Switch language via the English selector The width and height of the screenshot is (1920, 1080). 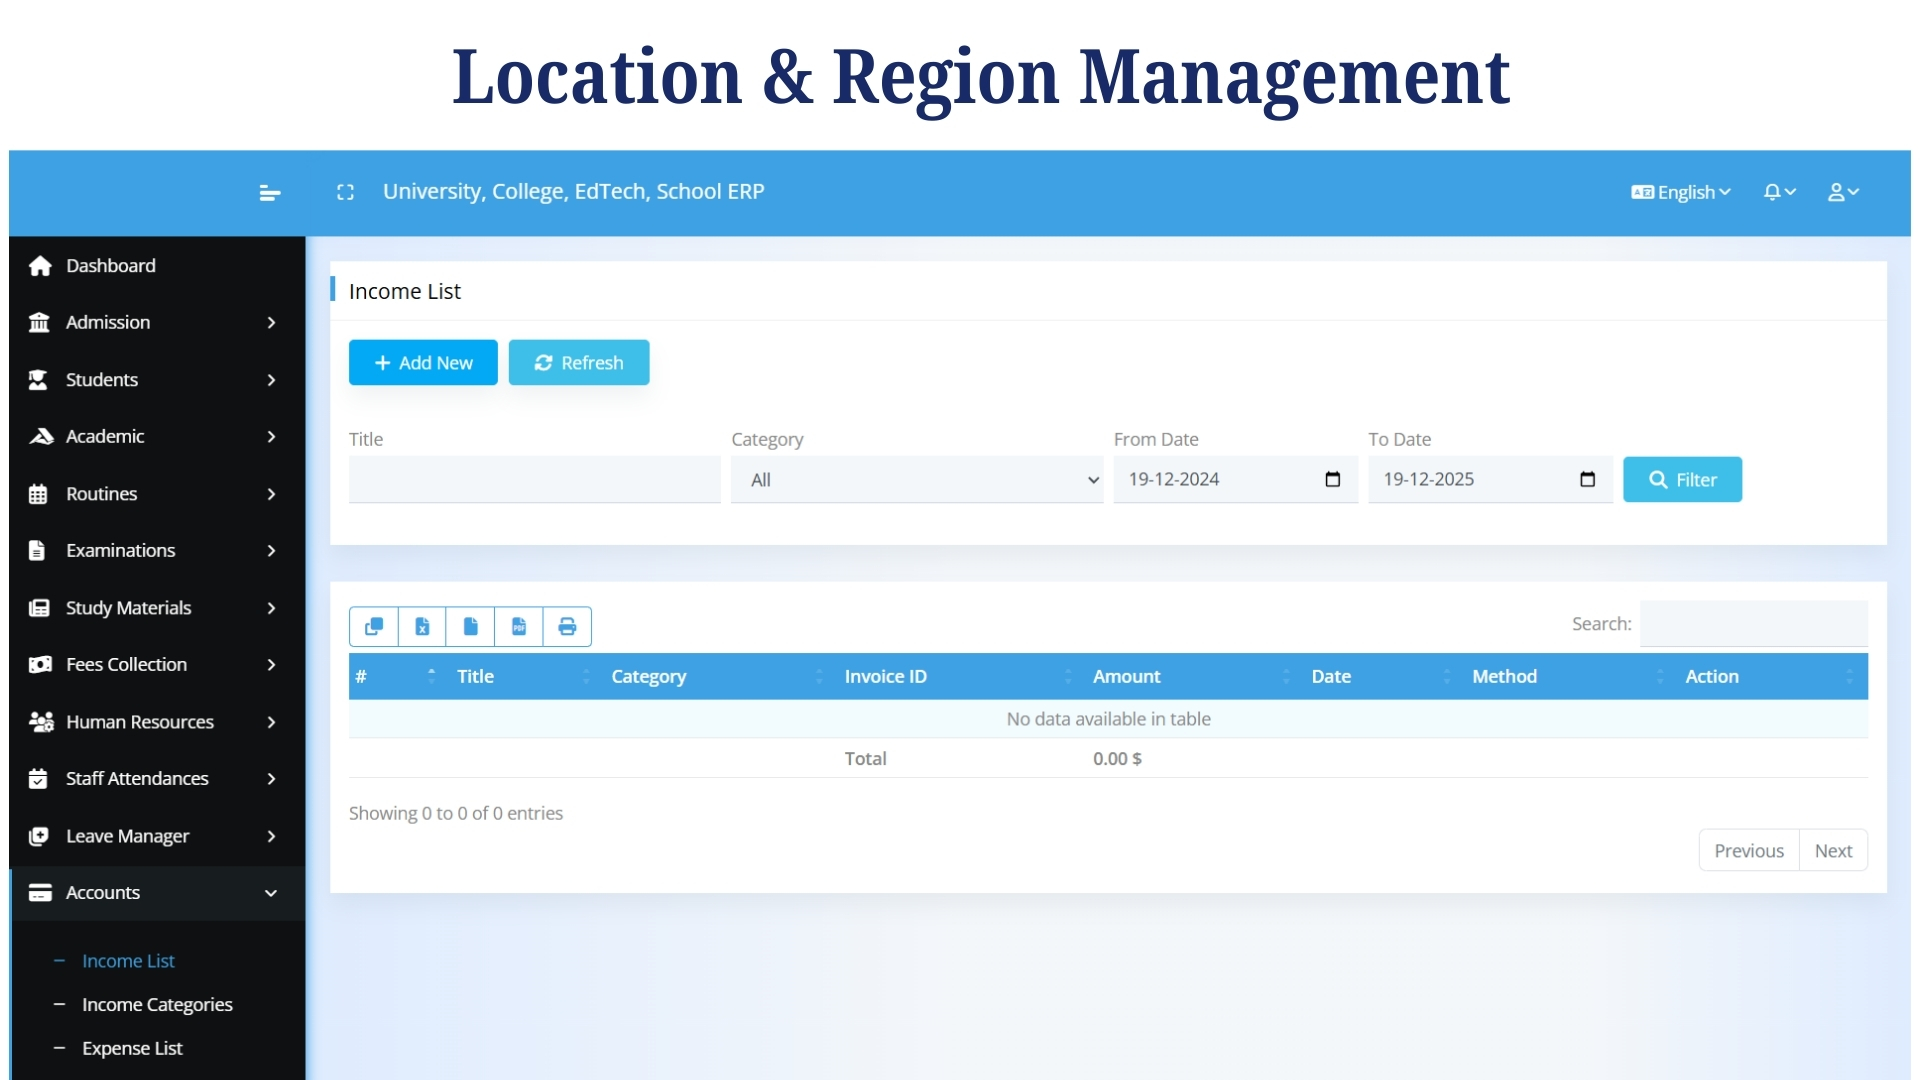tap(1680, 191)
